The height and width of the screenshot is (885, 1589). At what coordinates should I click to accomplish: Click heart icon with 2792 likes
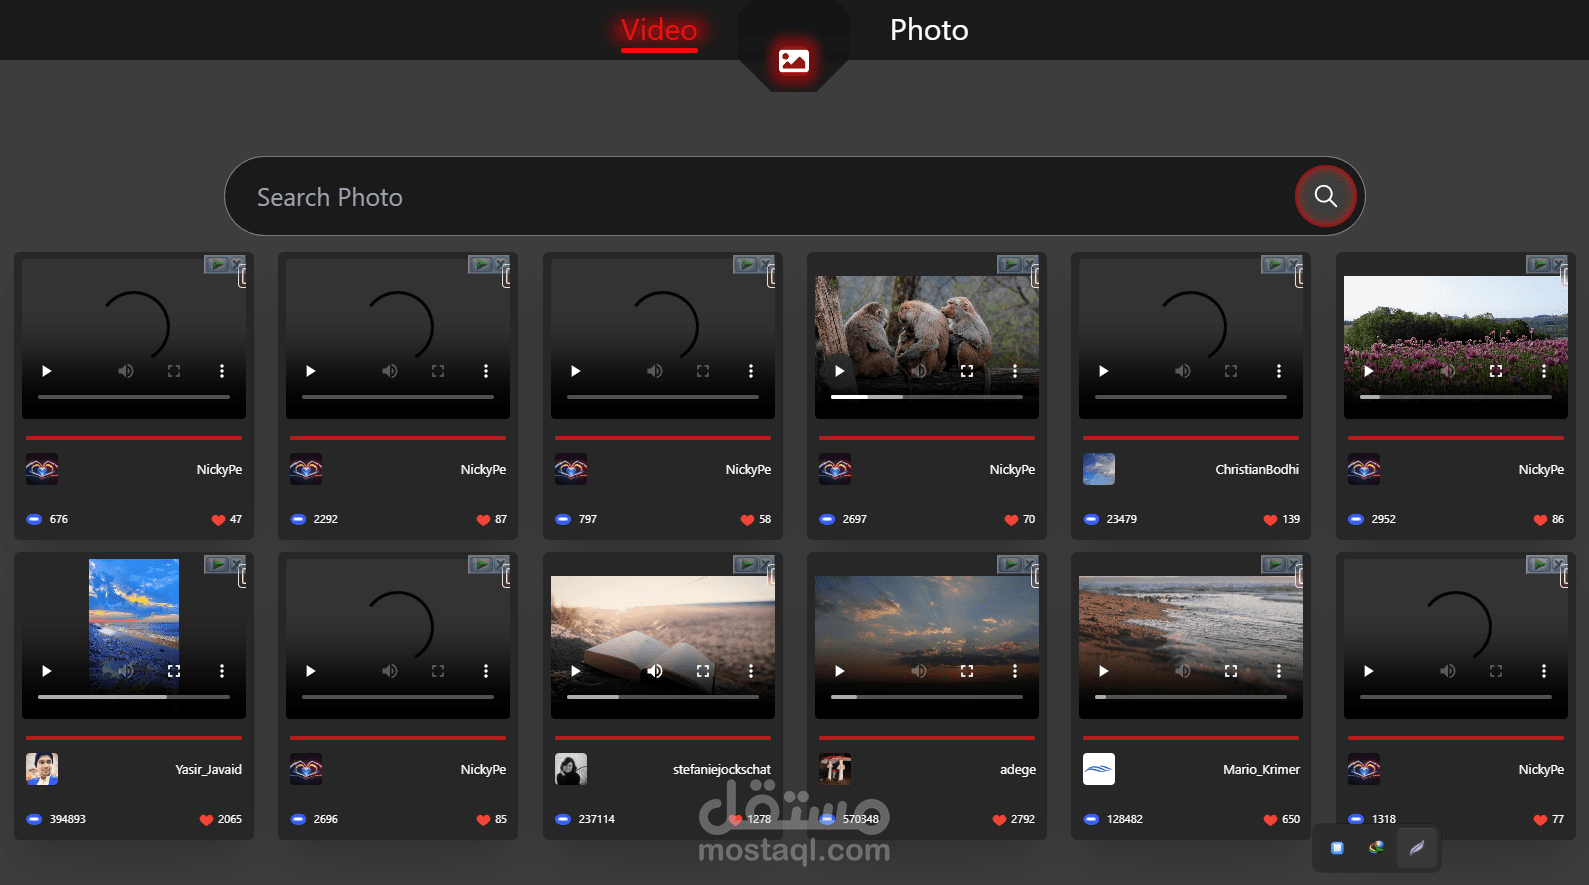pyautogui.click(x=999, y=820)
